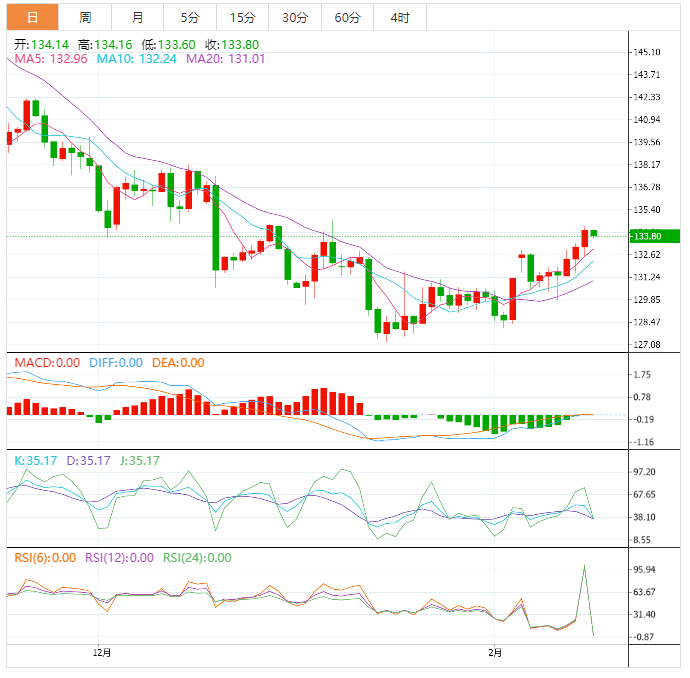Click the RSI(6) indicator label
The width and height of the screenshot is (690, 678).
click(44, 558)
